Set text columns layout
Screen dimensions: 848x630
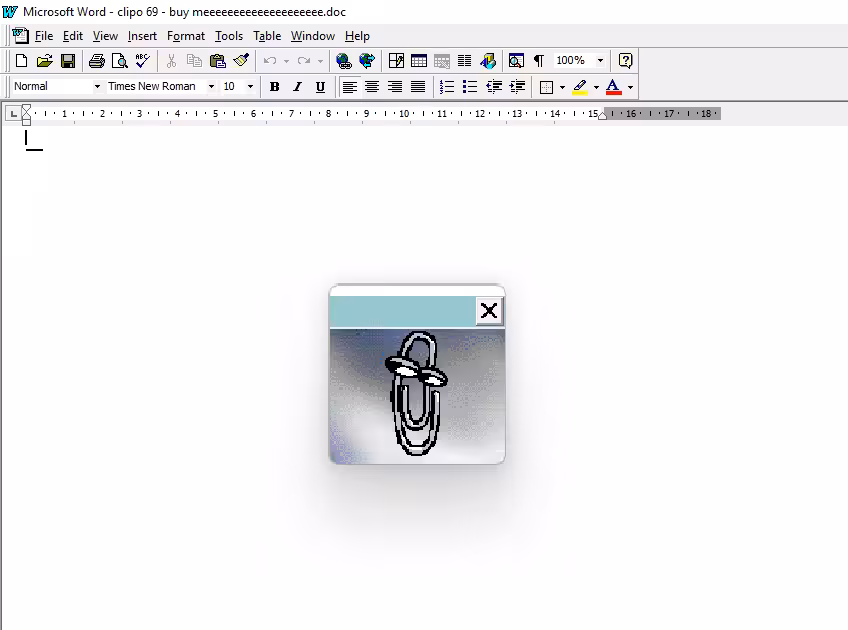pos(465,61)
